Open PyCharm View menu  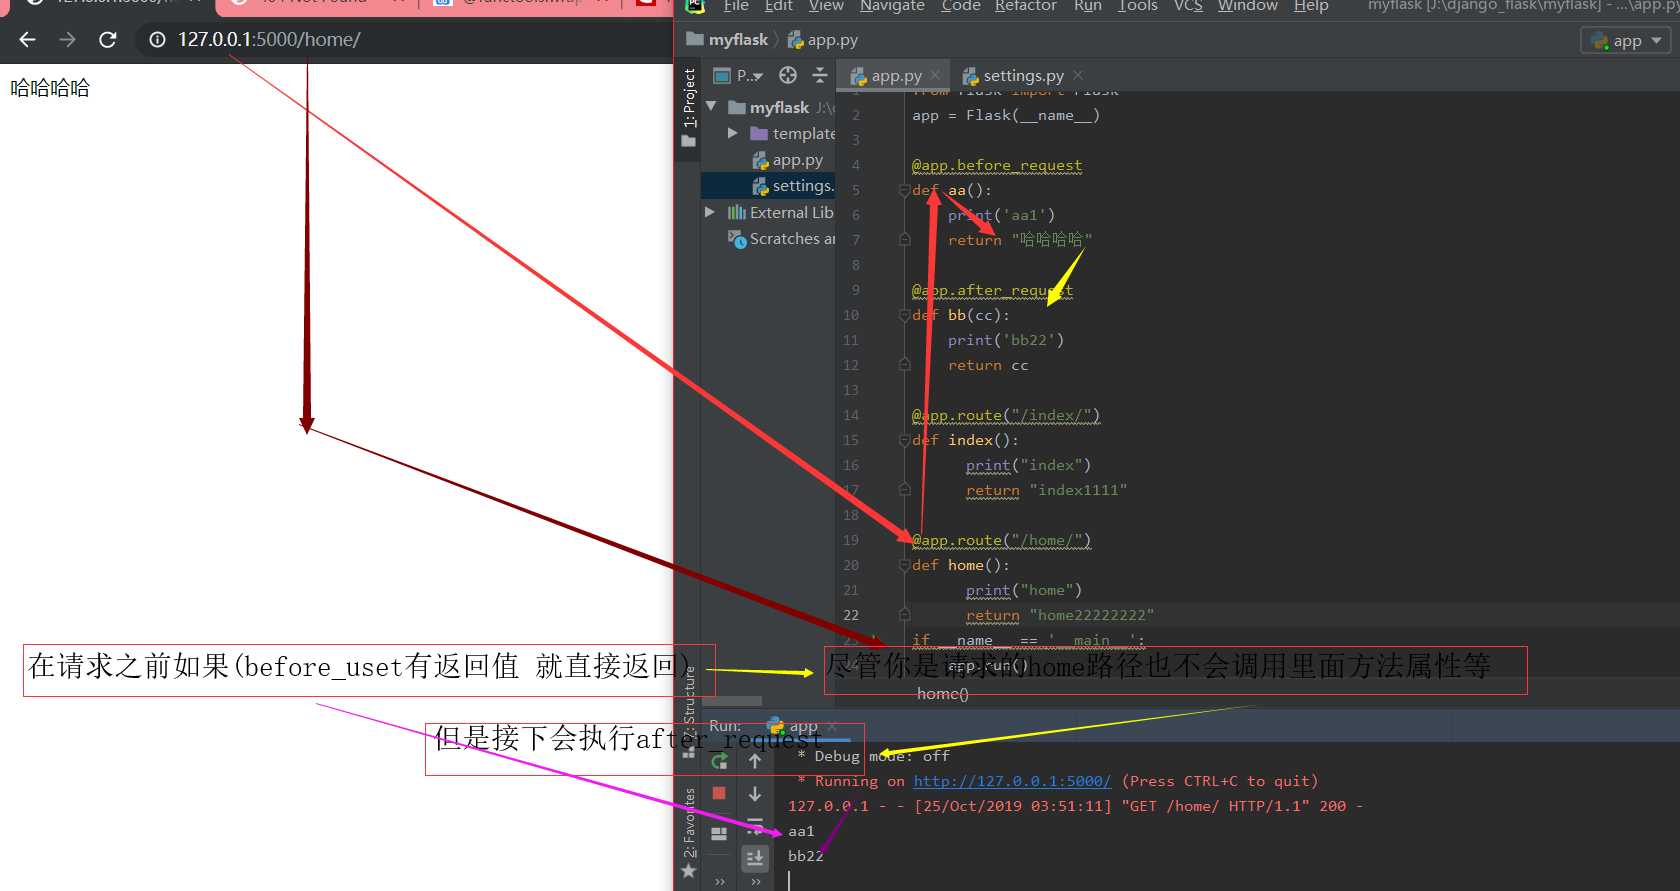point(826,6)
